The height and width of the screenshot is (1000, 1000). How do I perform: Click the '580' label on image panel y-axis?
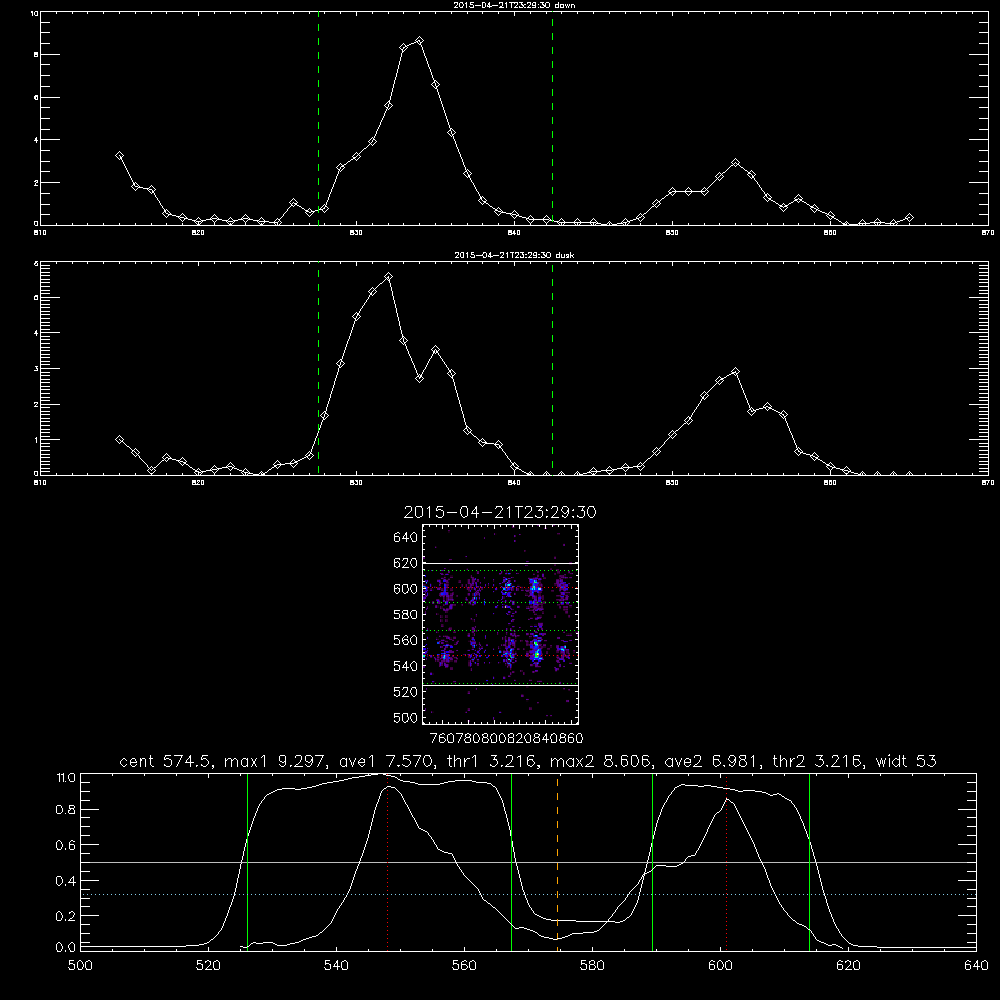[x=406, y=614]
